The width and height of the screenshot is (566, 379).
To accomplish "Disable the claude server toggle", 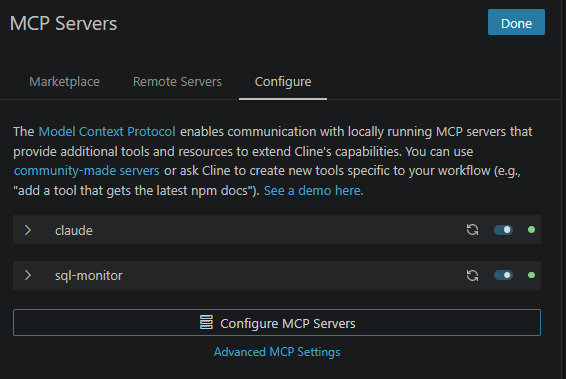I will [503, 230].
